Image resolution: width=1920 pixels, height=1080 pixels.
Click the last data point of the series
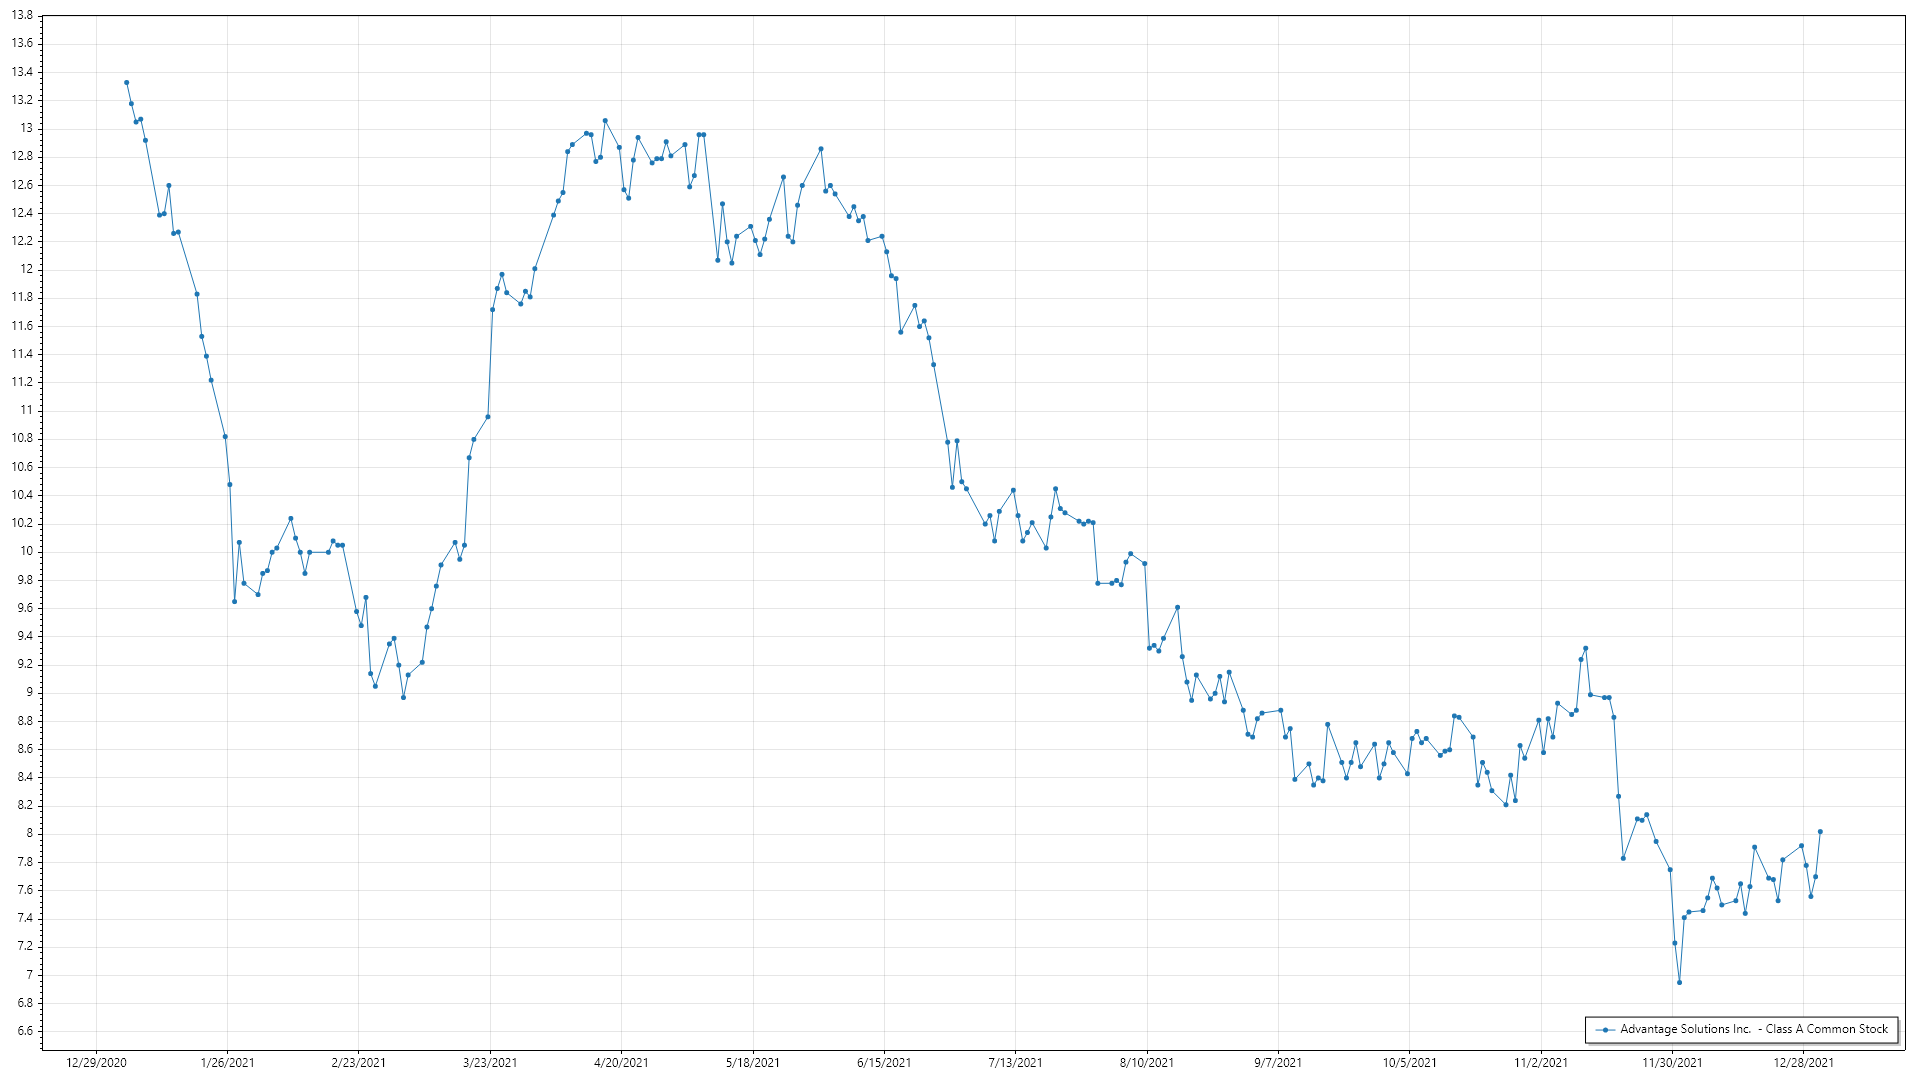[1820, 832]
